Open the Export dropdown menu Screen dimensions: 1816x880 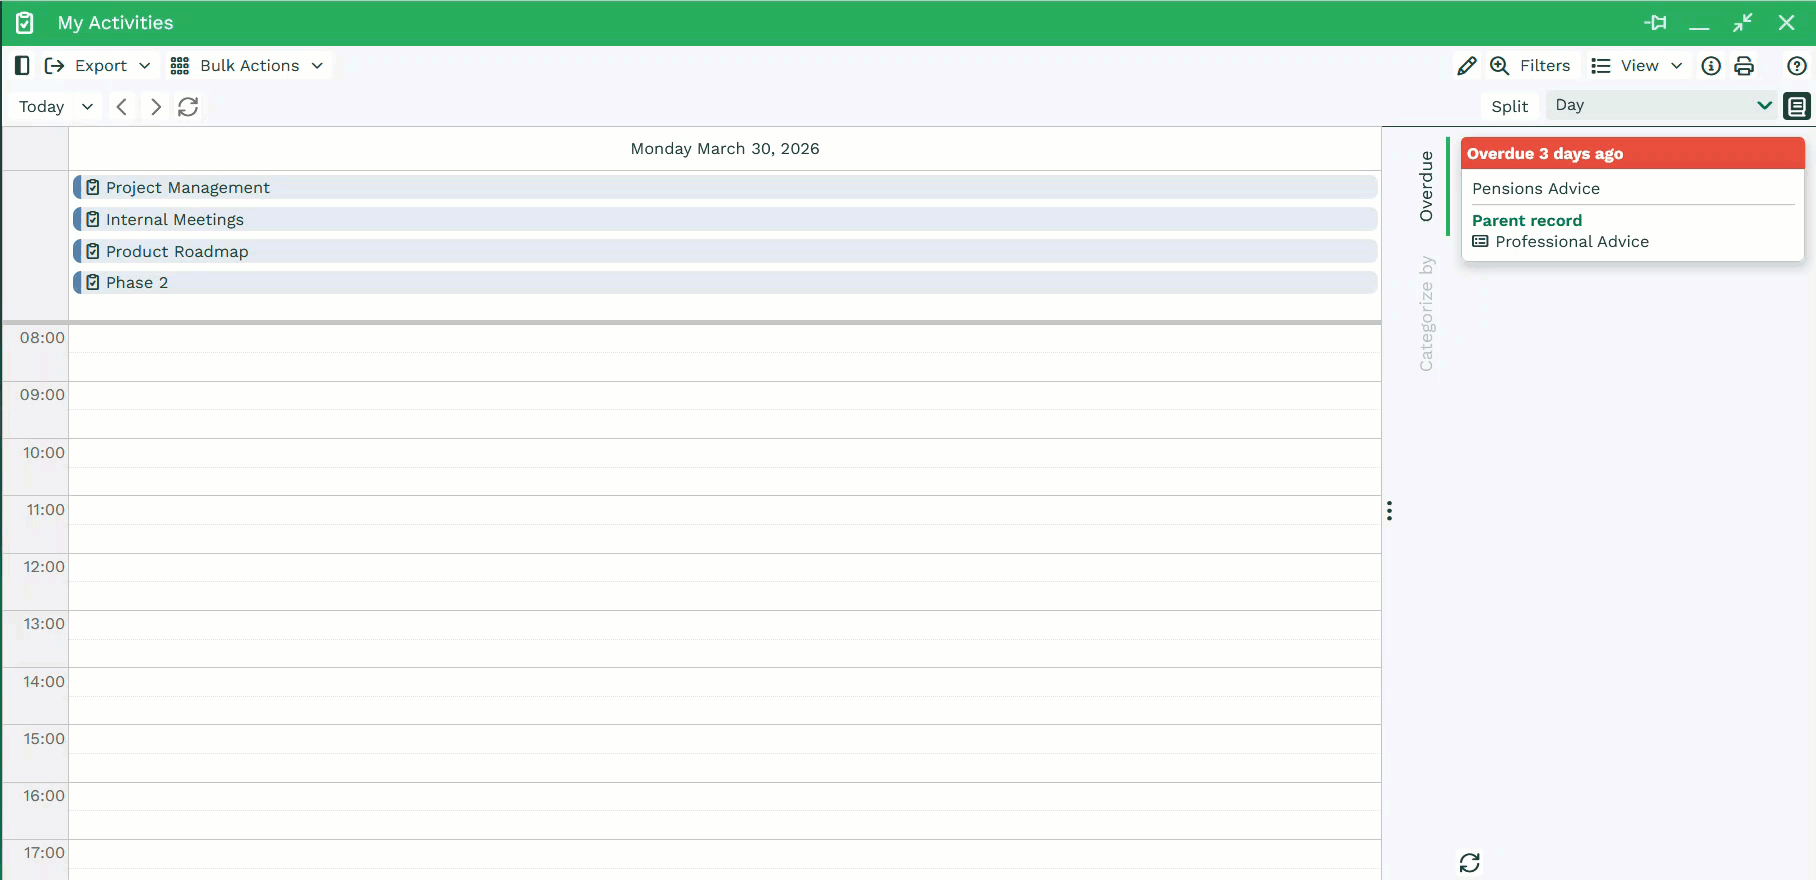pos(99,66)
